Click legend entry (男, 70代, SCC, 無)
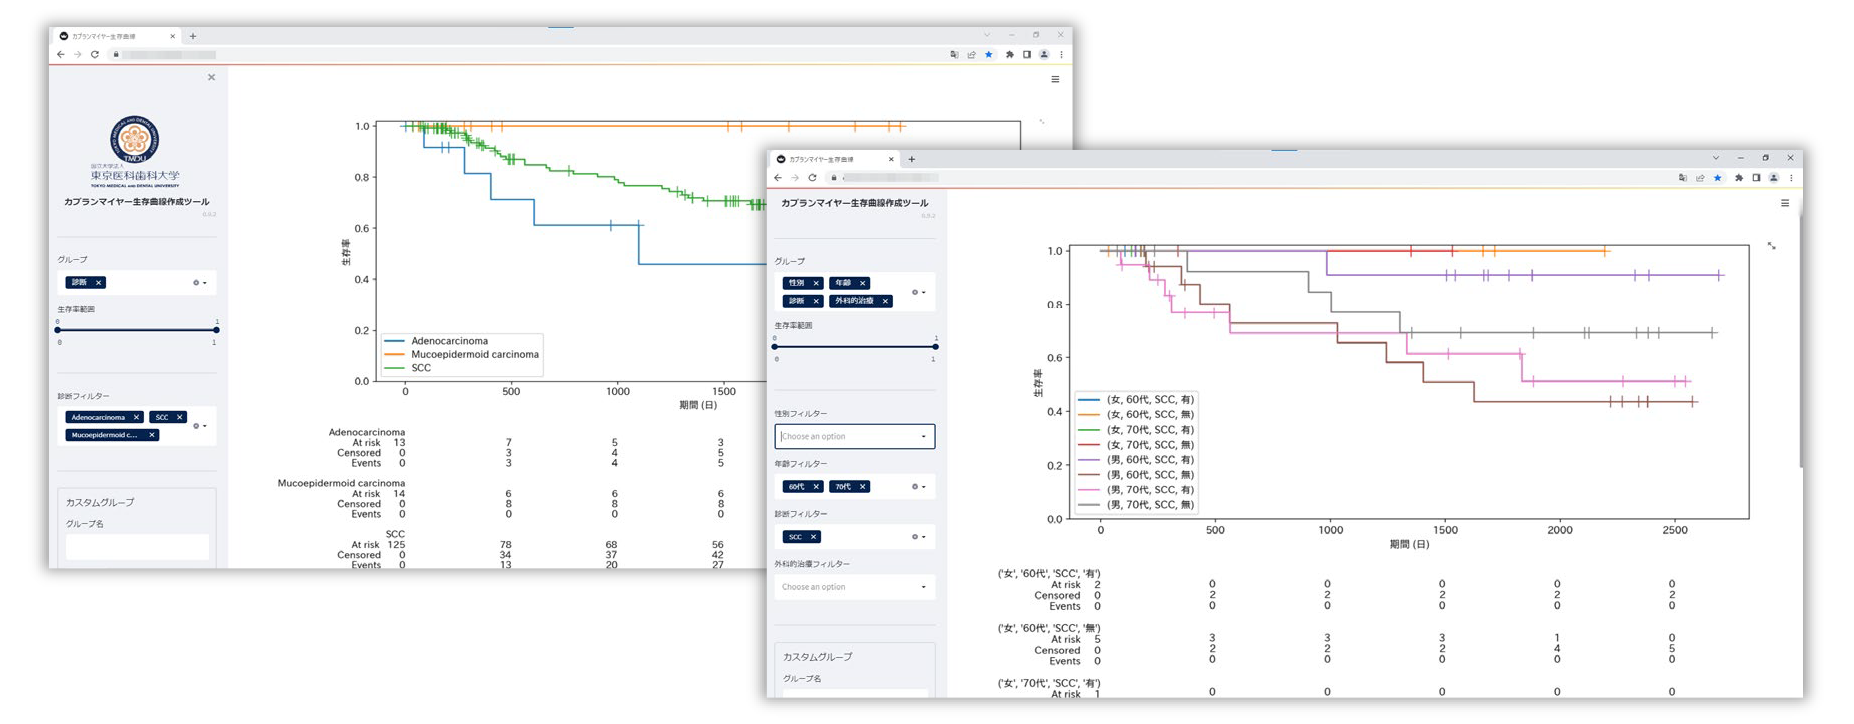Image resolution: width=1854 pixels, height=724 pixels. tap(1136, 505)
